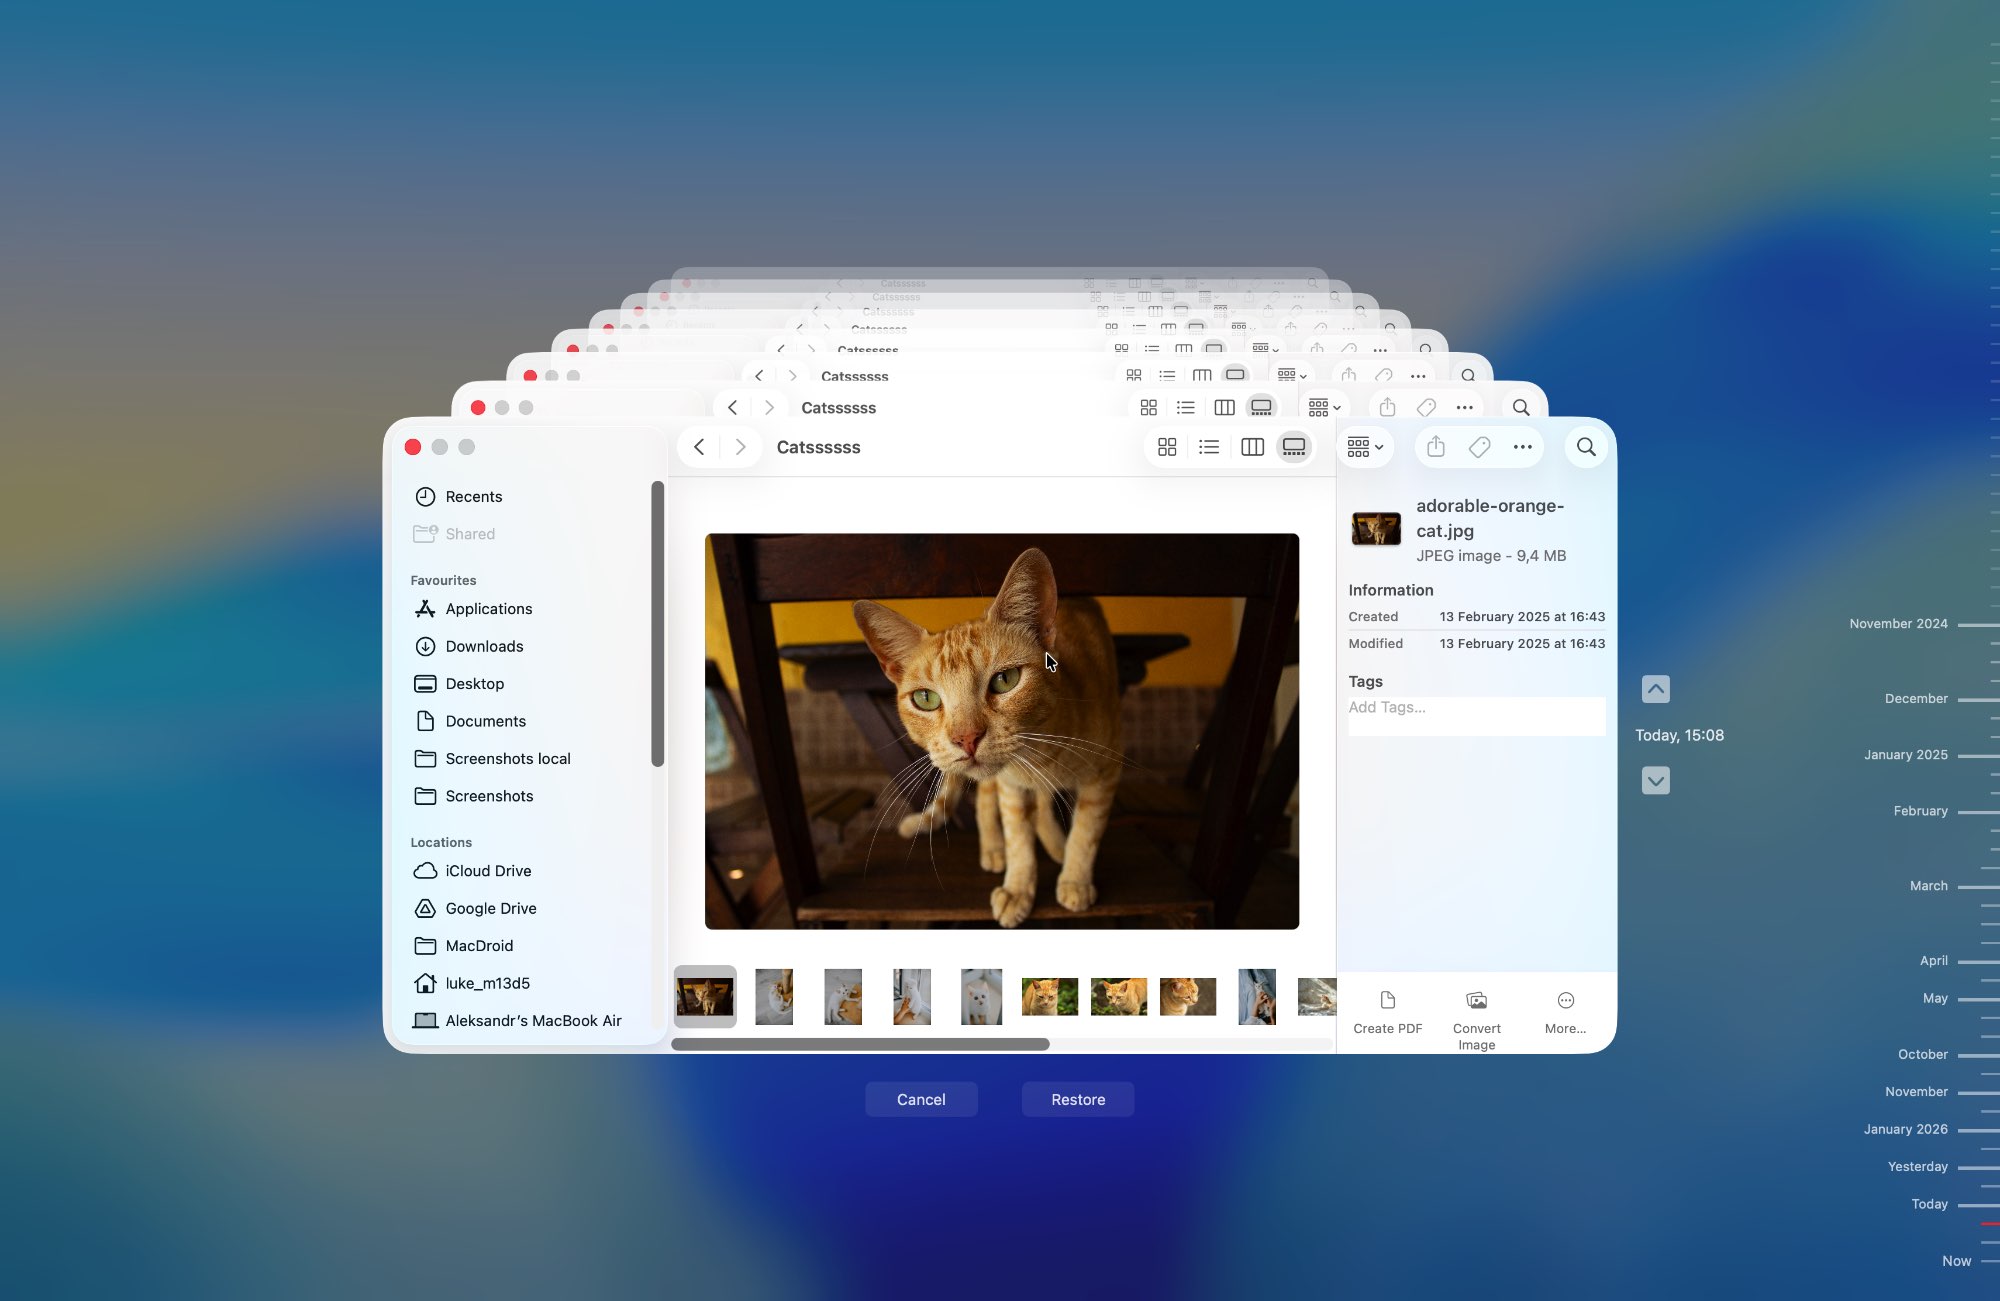Click the Share icon in the toolbar
Viewport: 2000px width, 1301px height.
(1436, 447)
